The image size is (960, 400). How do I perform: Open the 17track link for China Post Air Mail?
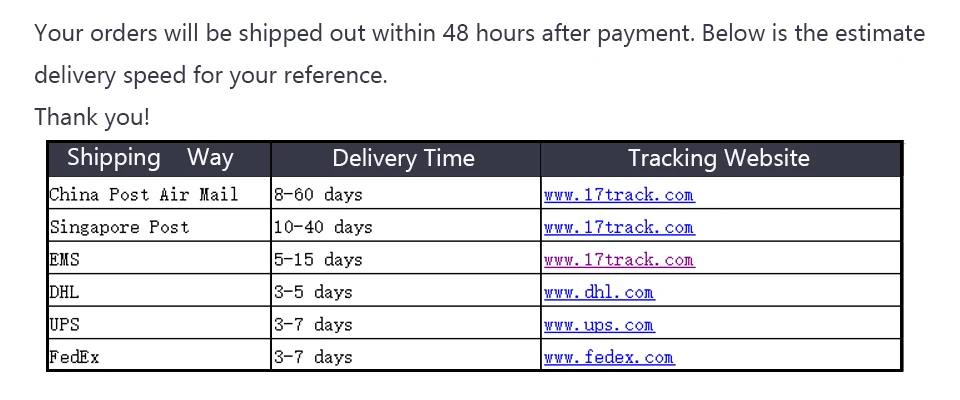coord(619,195)
